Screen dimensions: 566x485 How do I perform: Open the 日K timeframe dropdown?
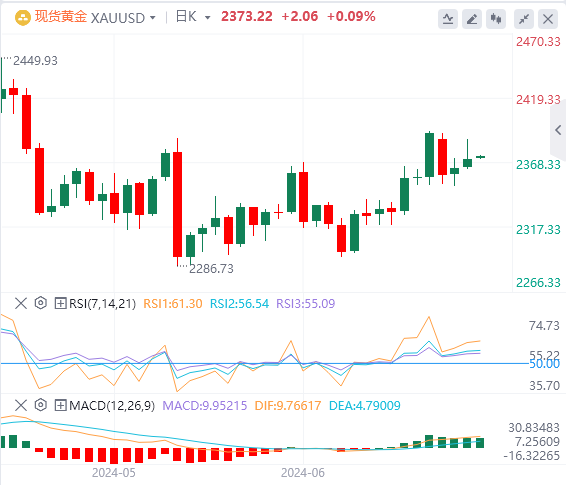coord(208,18)
